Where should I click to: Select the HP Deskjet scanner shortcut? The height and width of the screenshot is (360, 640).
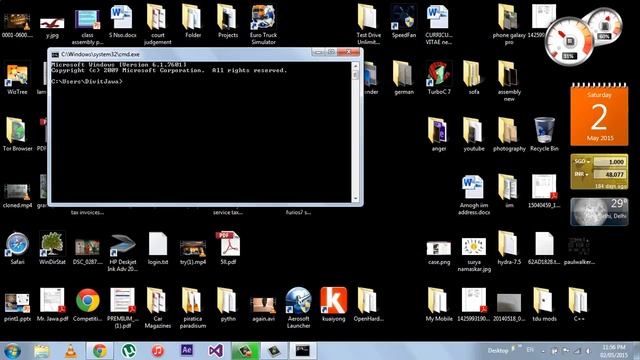tap(122, 252)
